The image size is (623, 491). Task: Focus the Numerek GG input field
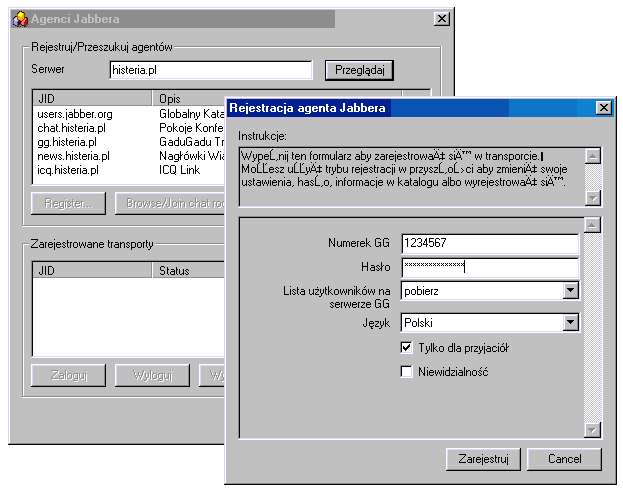pos(489,243)
